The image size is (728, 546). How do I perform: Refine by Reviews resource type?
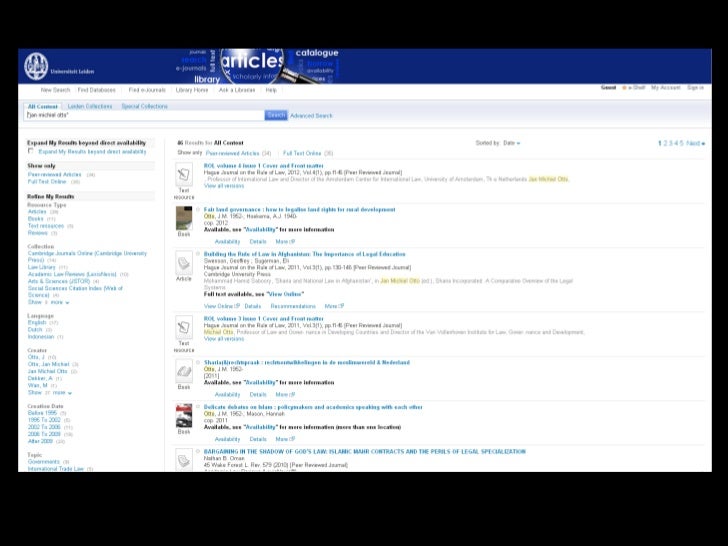38,233
